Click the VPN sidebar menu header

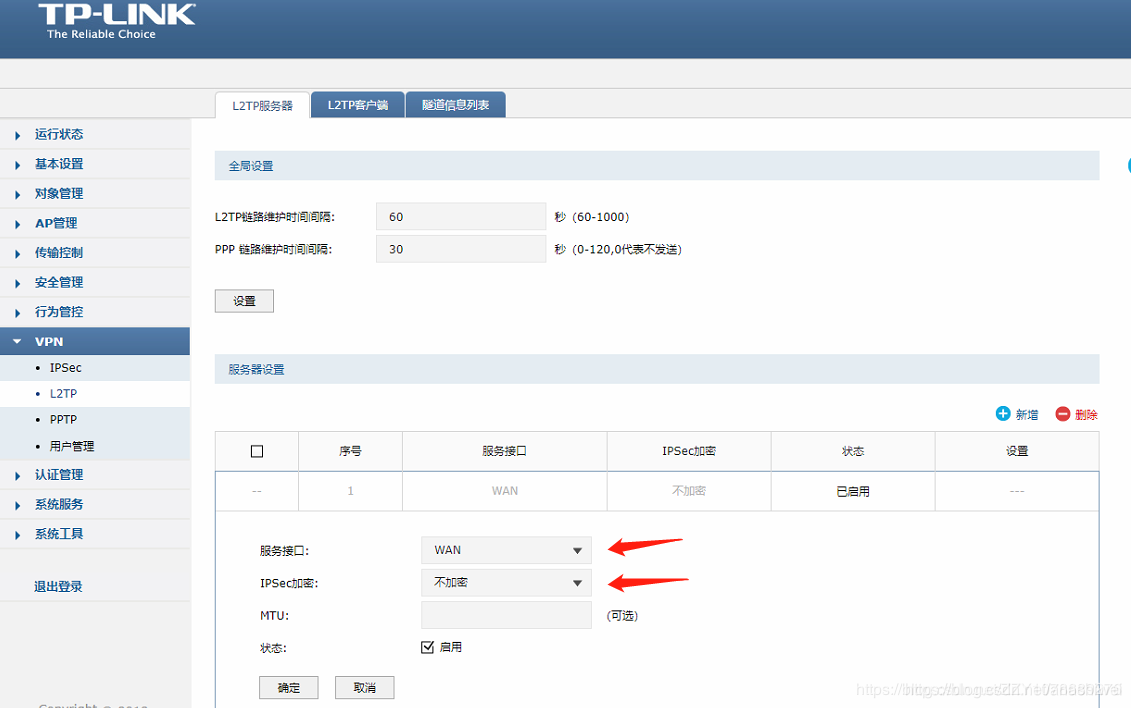pyautogui.click(x=94, y=341)
